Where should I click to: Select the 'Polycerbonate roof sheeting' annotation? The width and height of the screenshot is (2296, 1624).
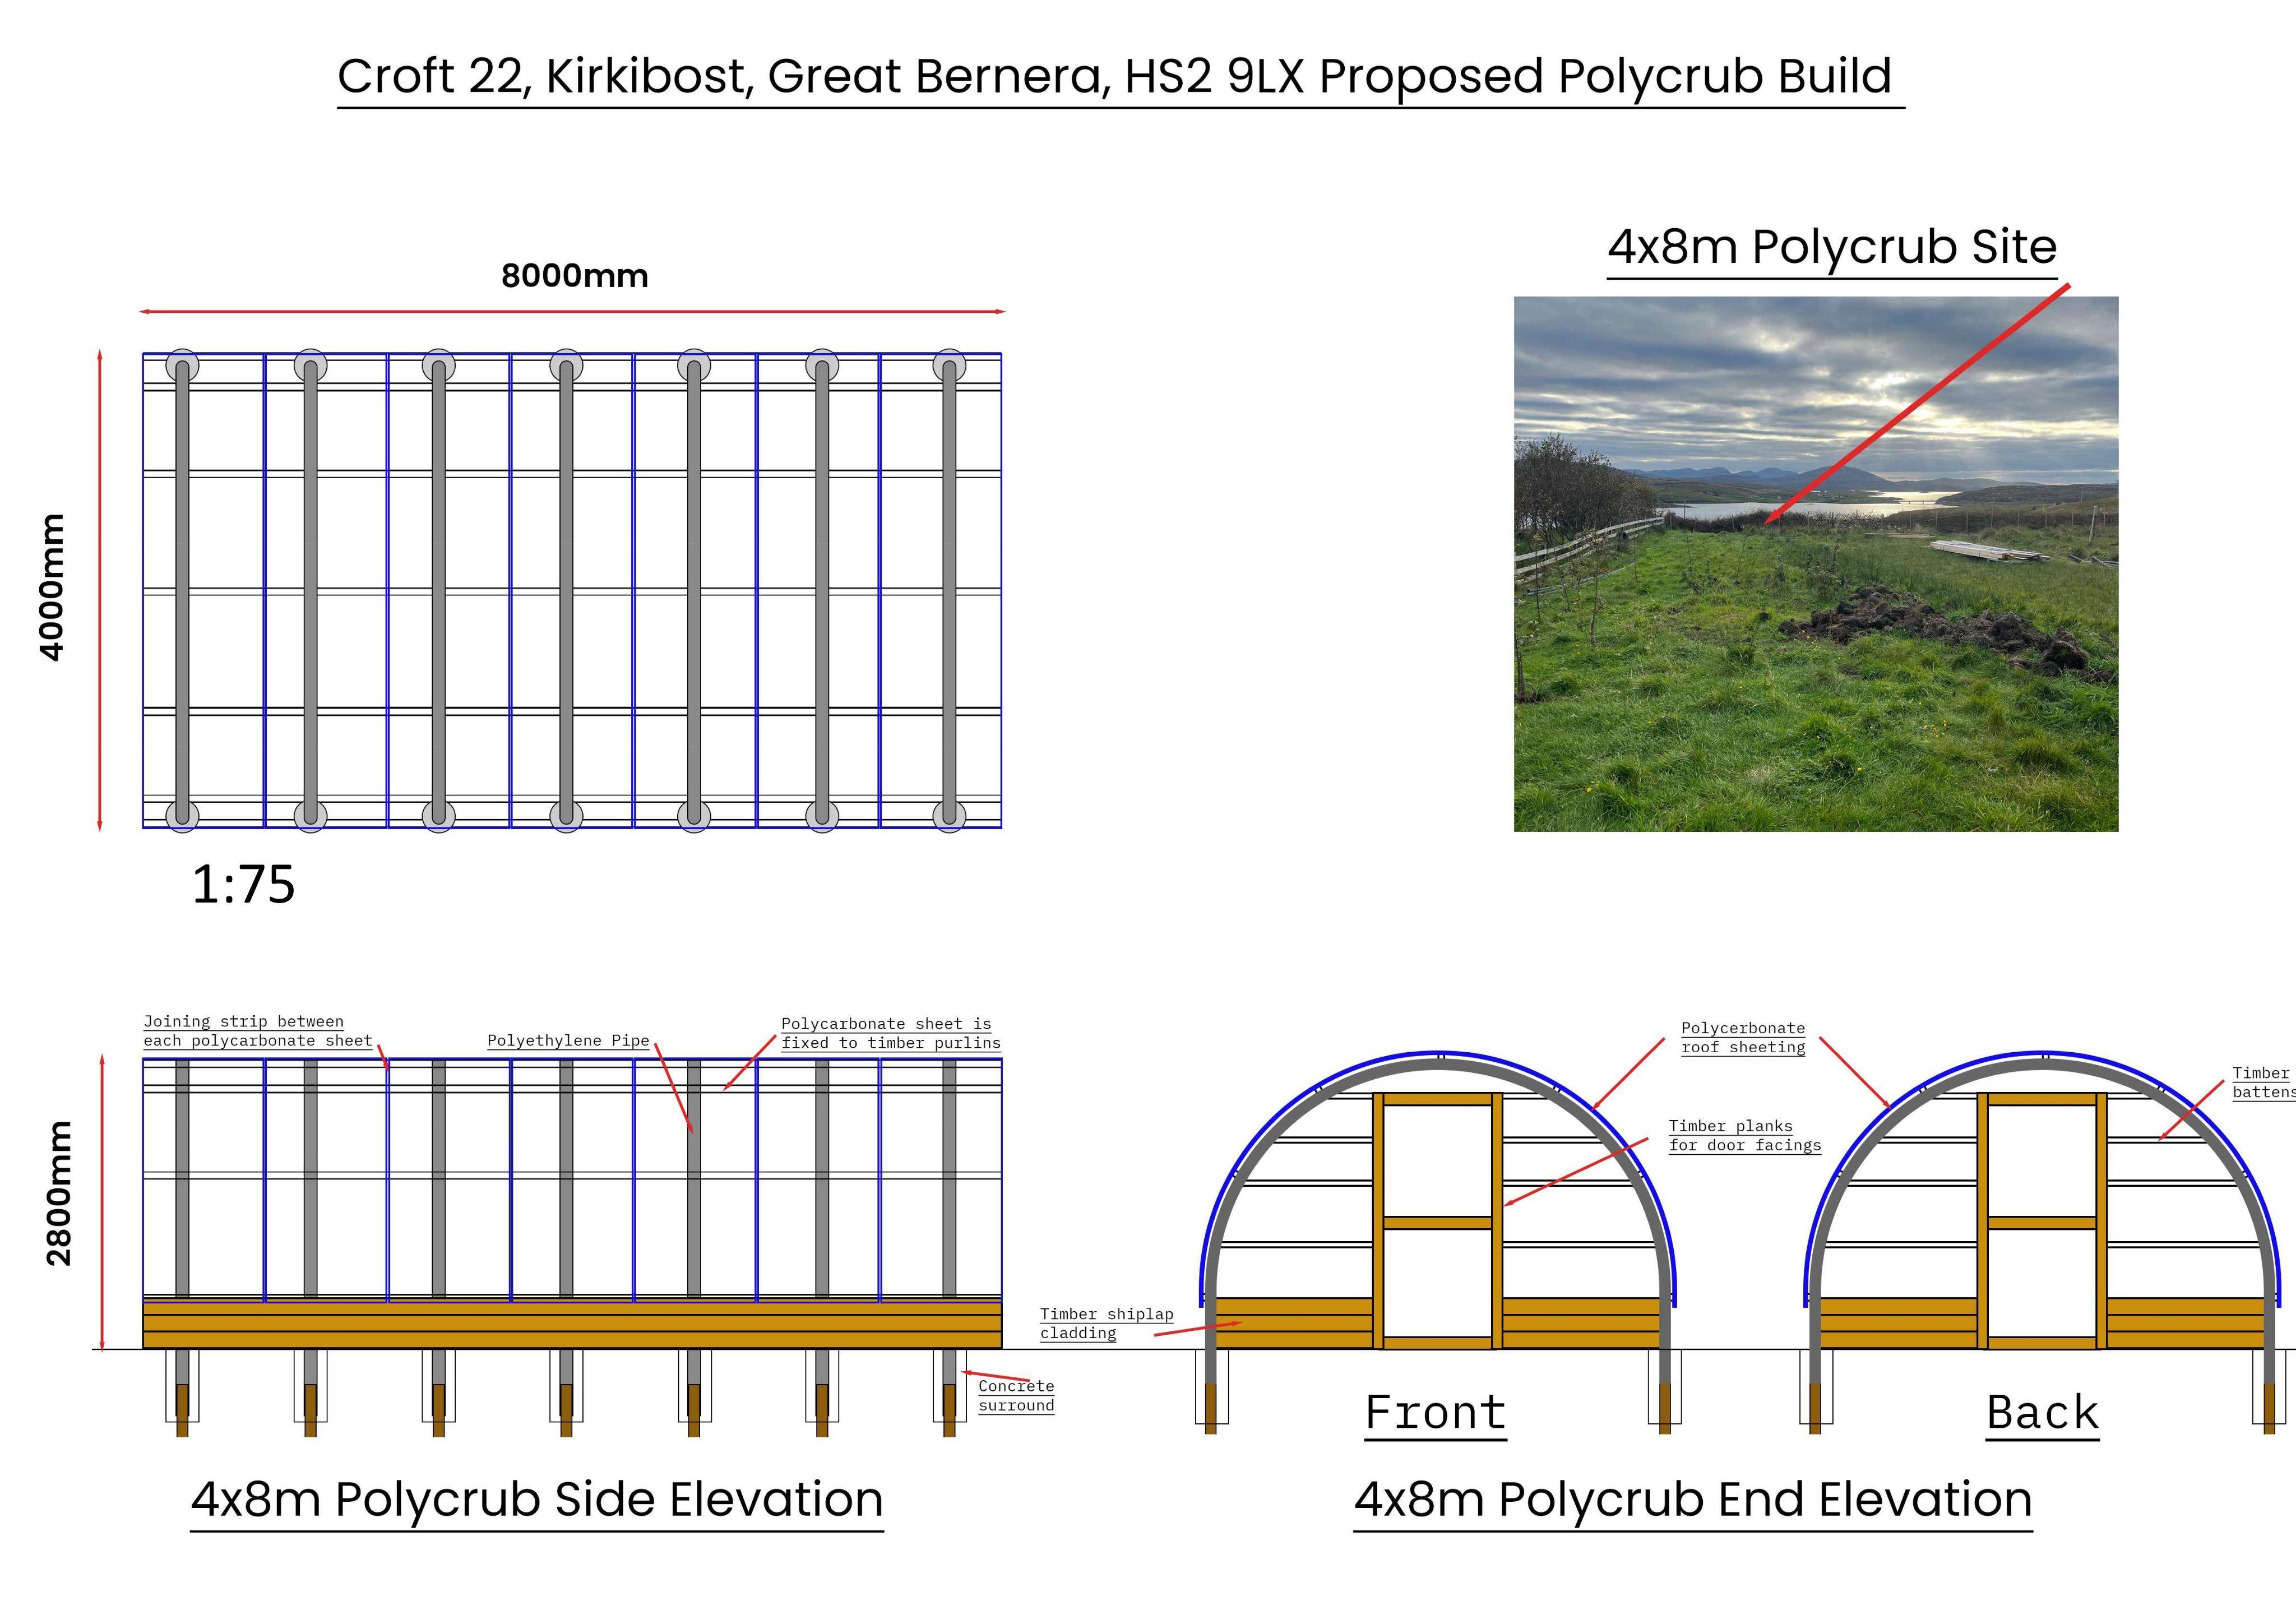(1743, 1037)
